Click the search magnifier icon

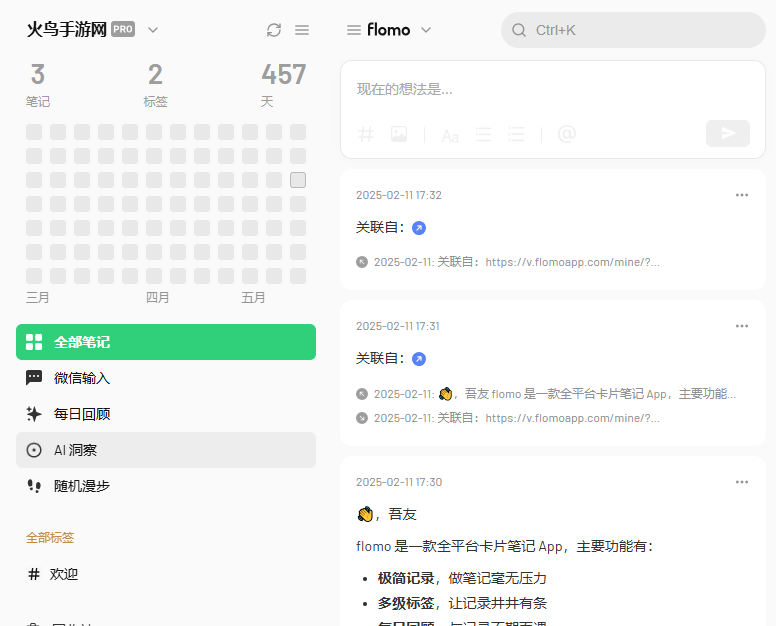click(519, 30)
